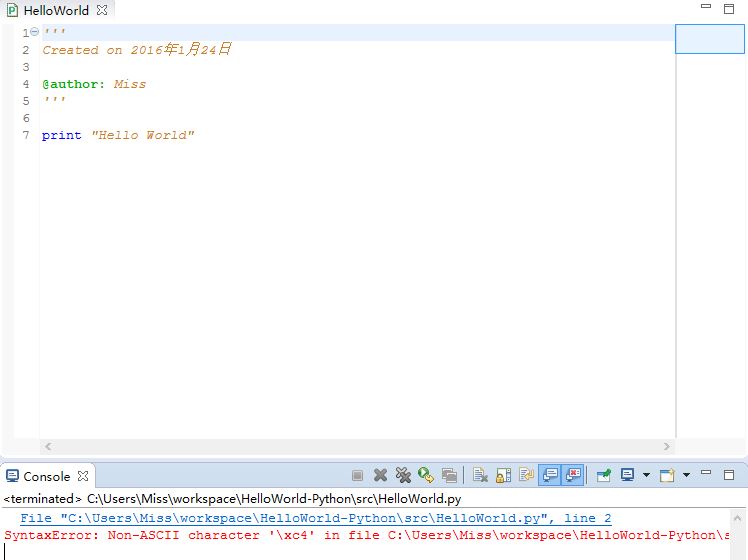Image resolution: width=748 pixels, height=560 pixels.
Task: Click line number 7 in the gutter
Action: 26,135
